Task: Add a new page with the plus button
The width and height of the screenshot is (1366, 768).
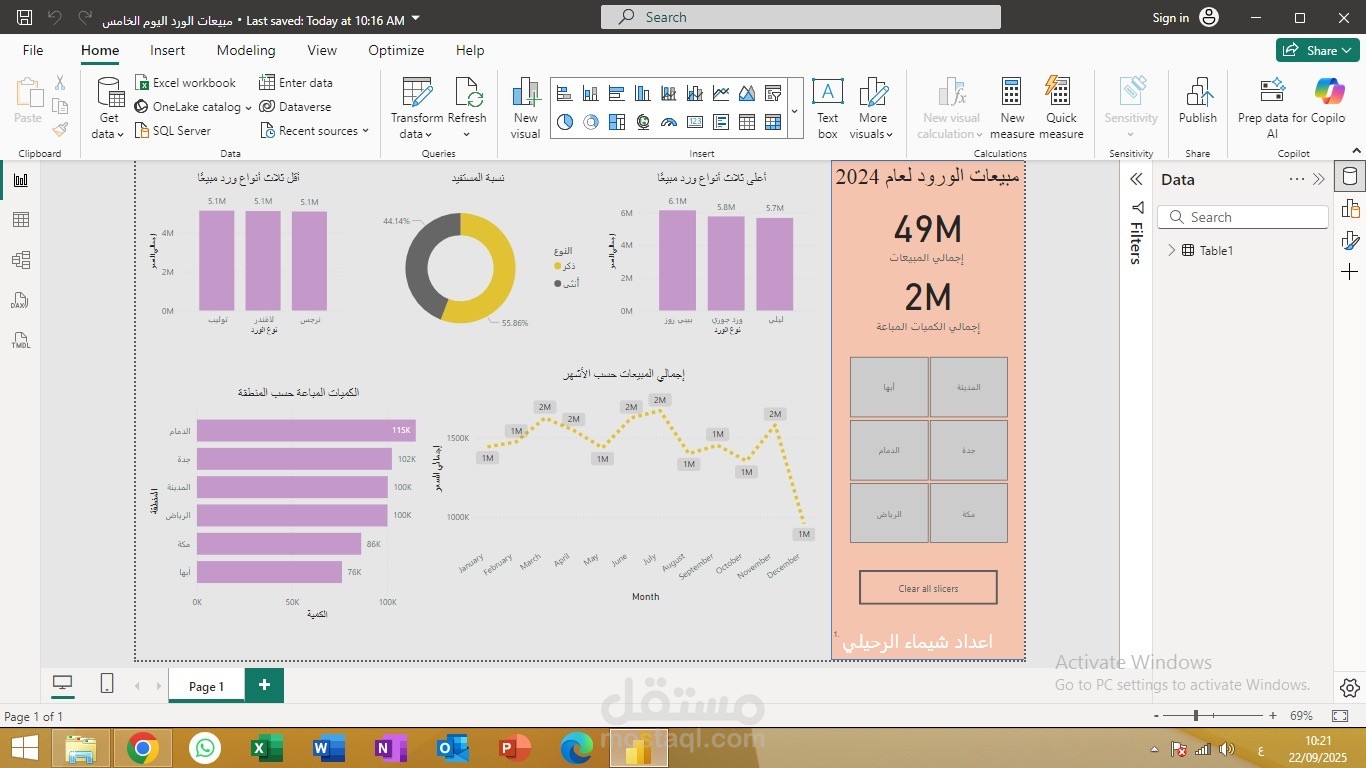Action: [x=264, y=685]
